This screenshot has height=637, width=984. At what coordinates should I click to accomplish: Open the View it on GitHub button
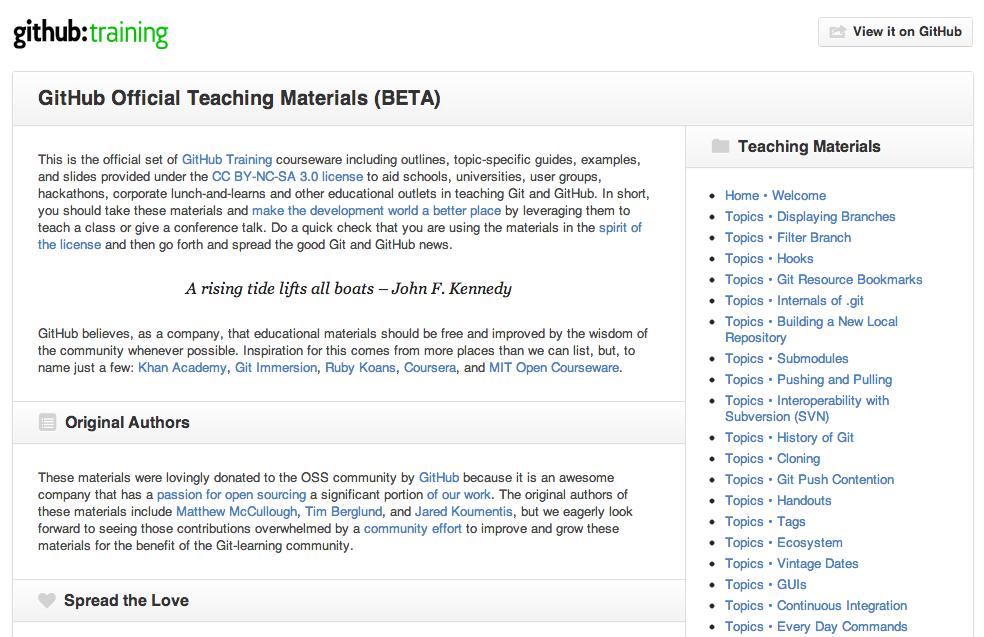click(x=896, y=31)
